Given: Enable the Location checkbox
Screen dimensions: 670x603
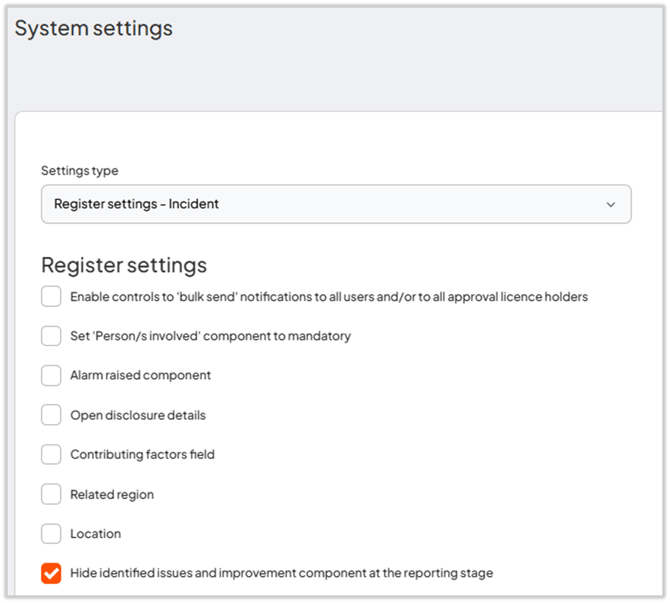Looking at the screenshot, I should coord(51,534).
